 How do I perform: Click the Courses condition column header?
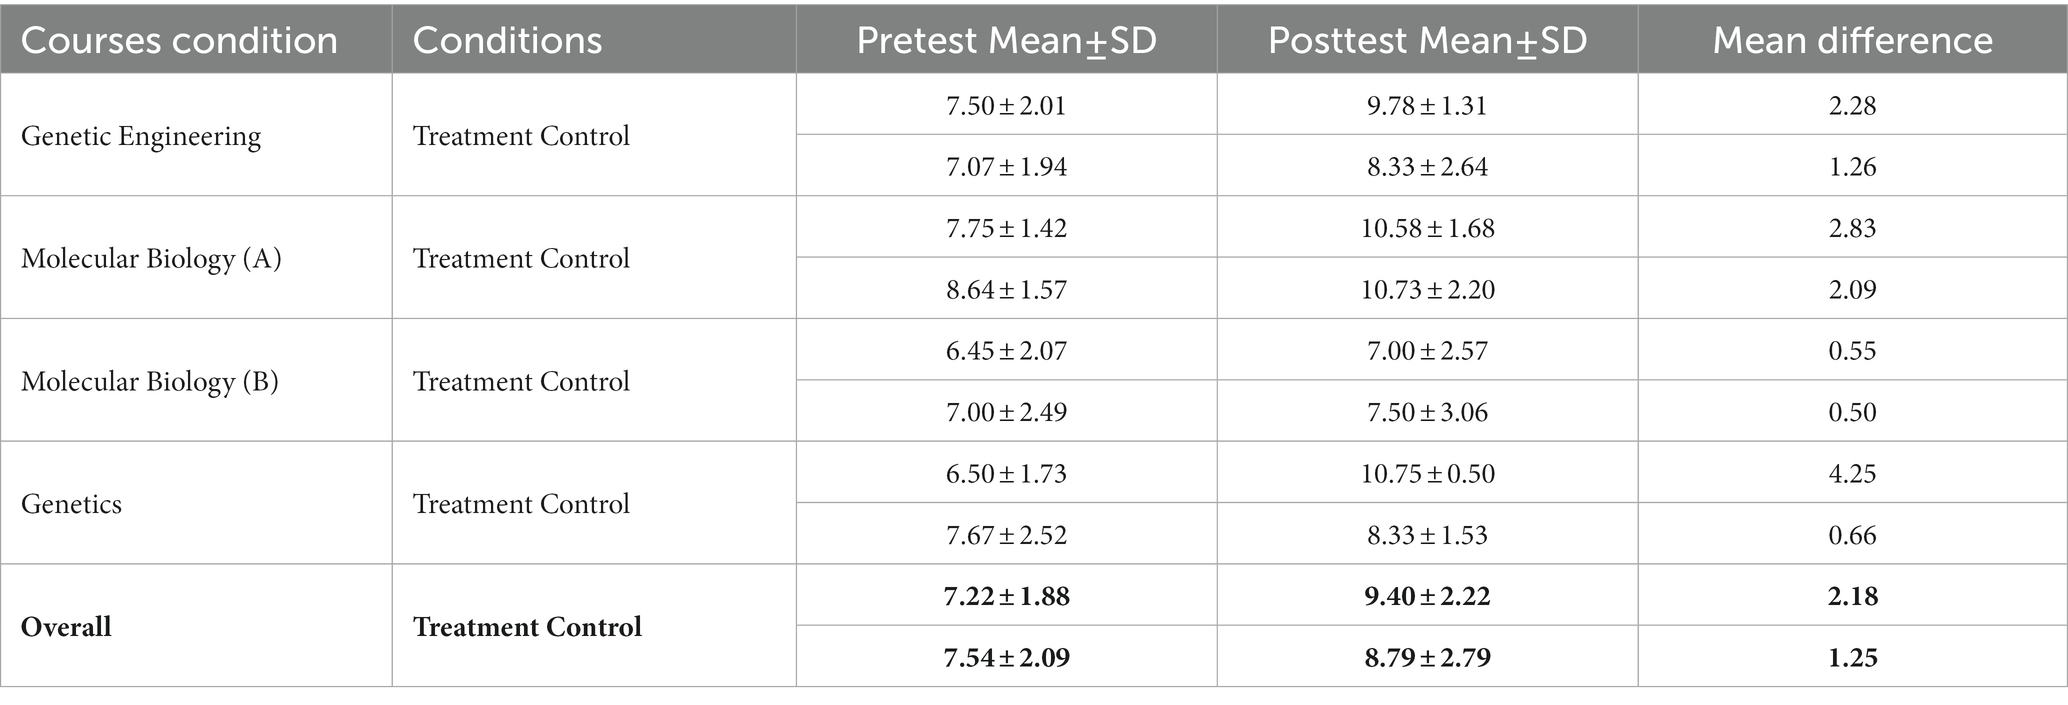[x=180, y=40]
